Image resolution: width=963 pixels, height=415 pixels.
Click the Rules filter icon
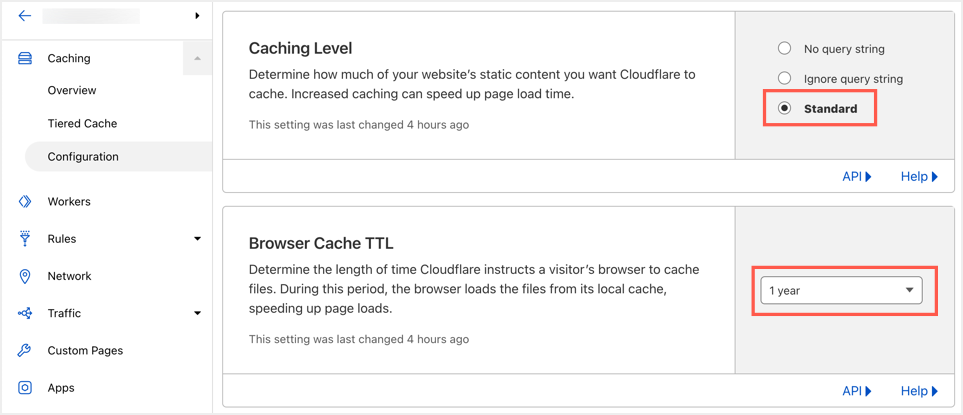(x=25, y=239)
